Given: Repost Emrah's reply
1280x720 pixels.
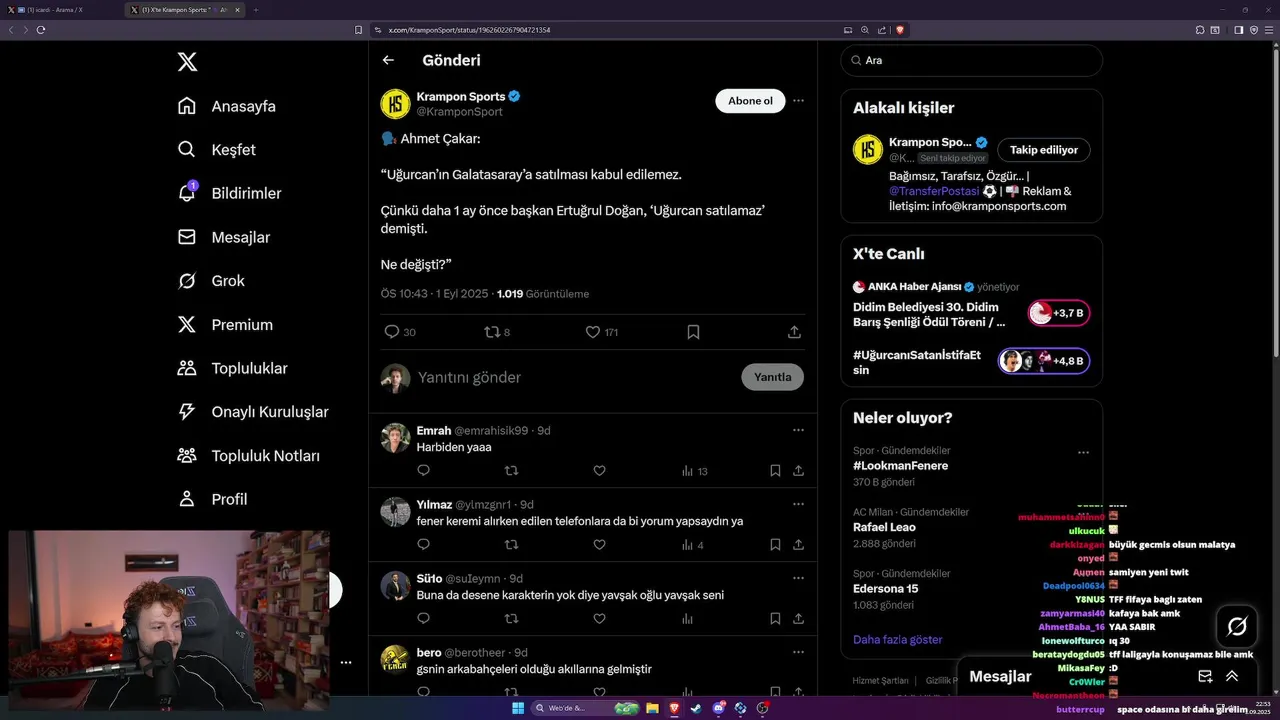Looking at the screenshot, I should 511,471.
